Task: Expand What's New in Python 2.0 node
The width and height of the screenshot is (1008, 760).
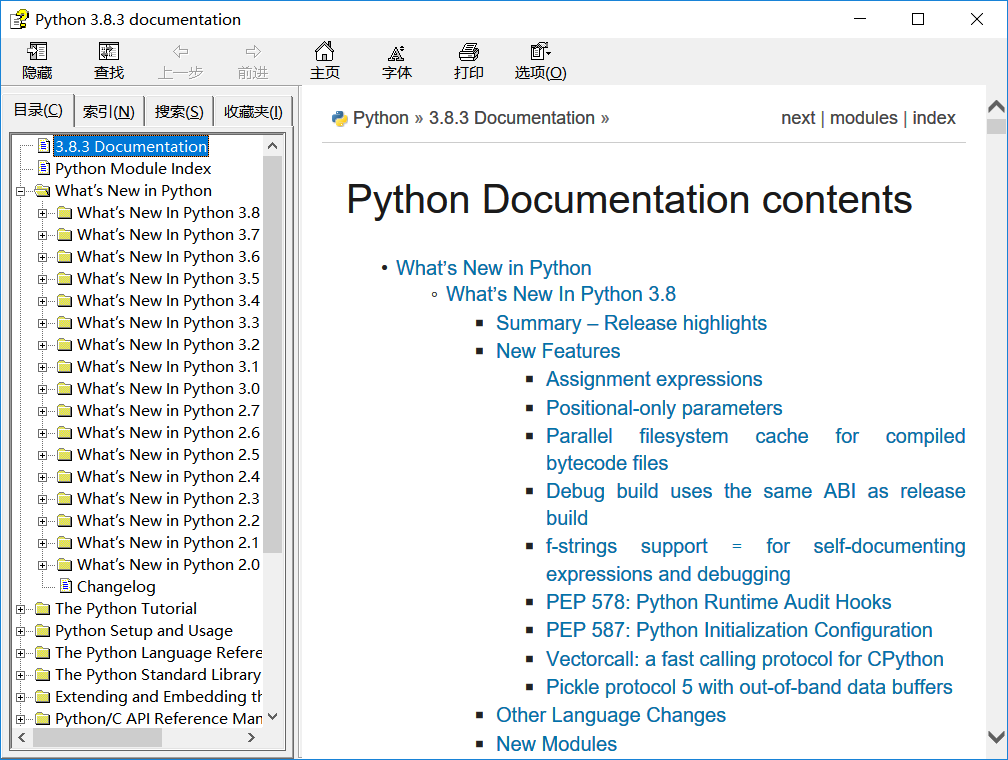Action: (x=42, y=565)
